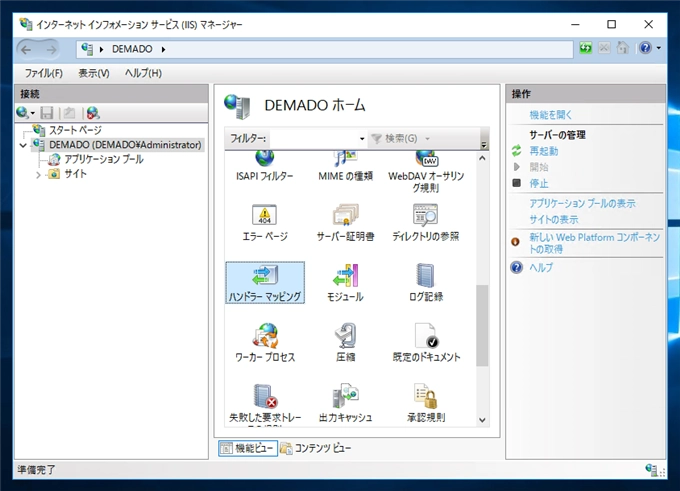Click the connect globe icon in connections toolbar
680x491 pixels.
click(x=22, y=113)
